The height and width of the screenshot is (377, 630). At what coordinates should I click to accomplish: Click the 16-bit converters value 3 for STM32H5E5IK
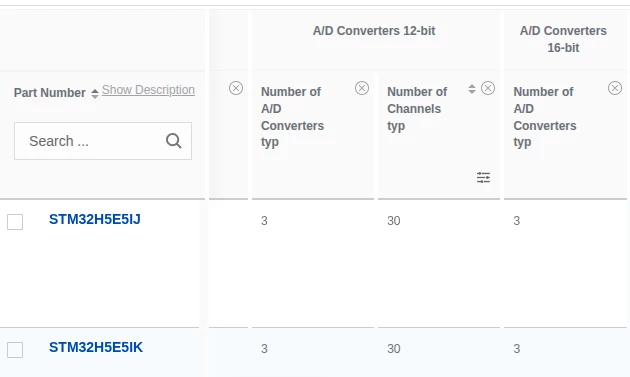(517, 348)
